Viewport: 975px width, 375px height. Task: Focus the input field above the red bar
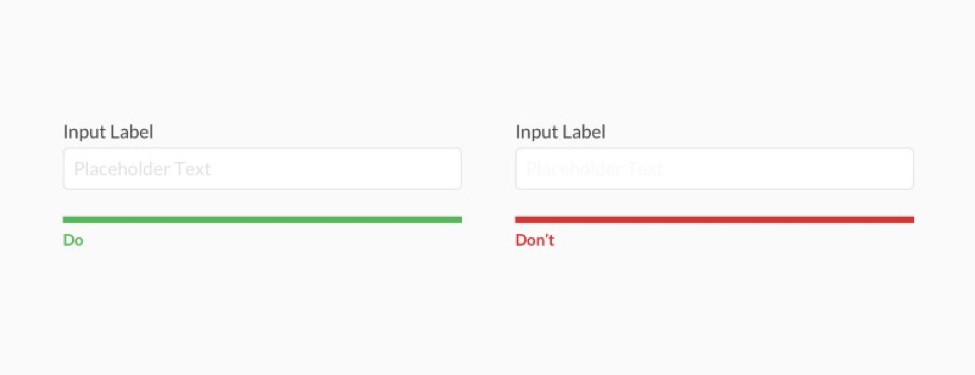(714, 169)
